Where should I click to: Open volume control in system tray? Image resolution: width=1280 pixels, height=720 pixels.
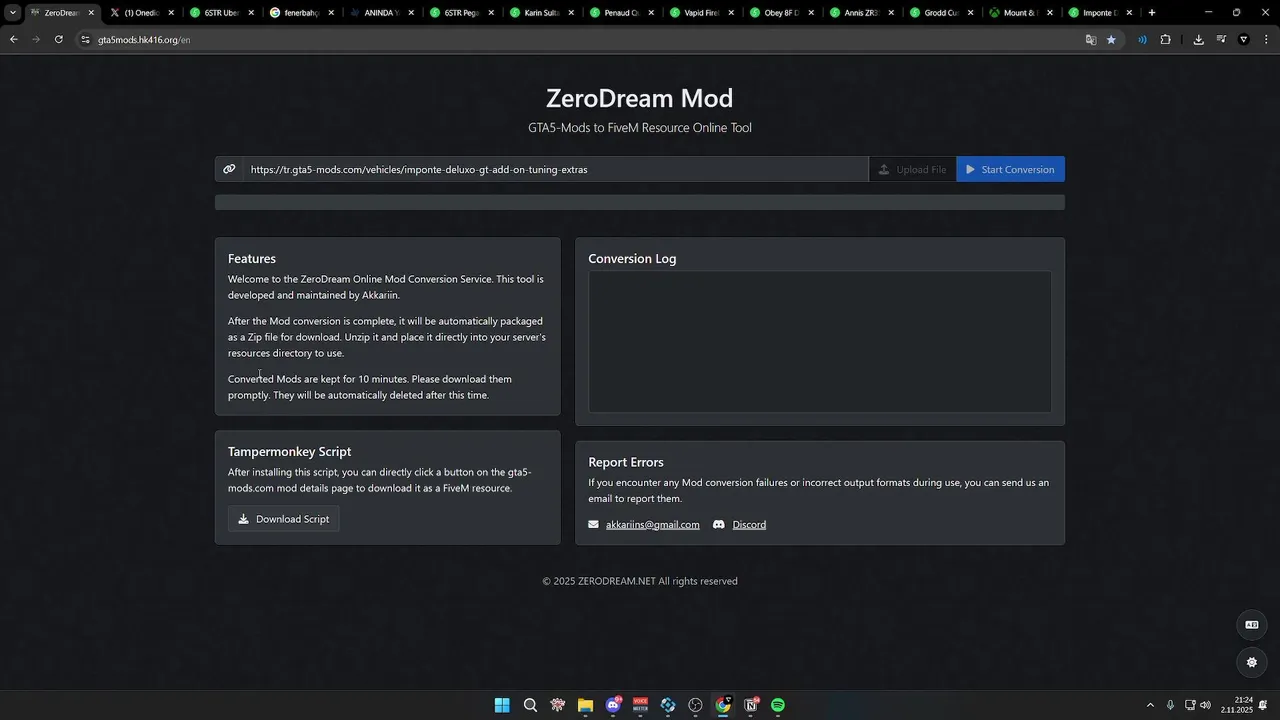coord(1205,705)
